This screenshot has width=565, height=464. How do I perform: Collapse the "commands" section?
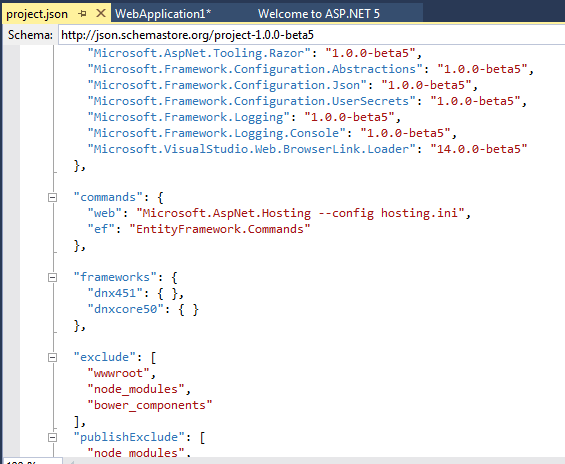tap(53, 197)
